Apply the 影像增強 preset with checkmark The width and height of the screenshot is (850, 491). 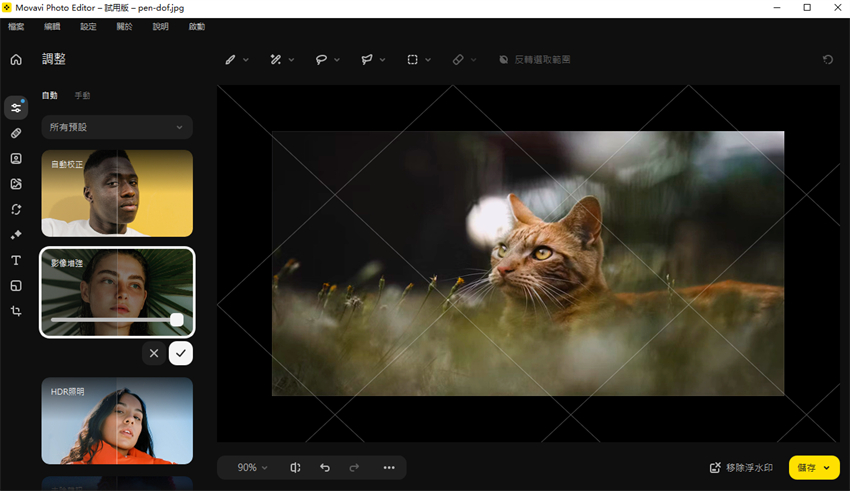coord(181,353)
